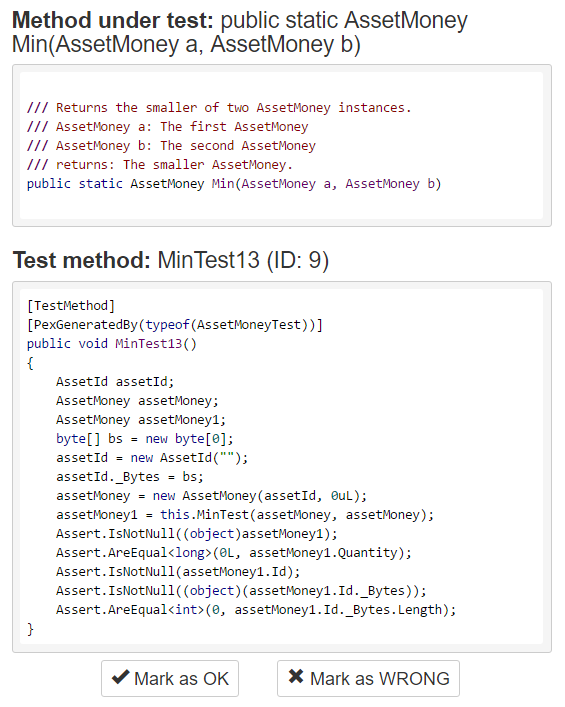565x707 pixels.
Task: Click the 'returns: The smaller AssetMoney' comment line
Action: click(160, 165)
